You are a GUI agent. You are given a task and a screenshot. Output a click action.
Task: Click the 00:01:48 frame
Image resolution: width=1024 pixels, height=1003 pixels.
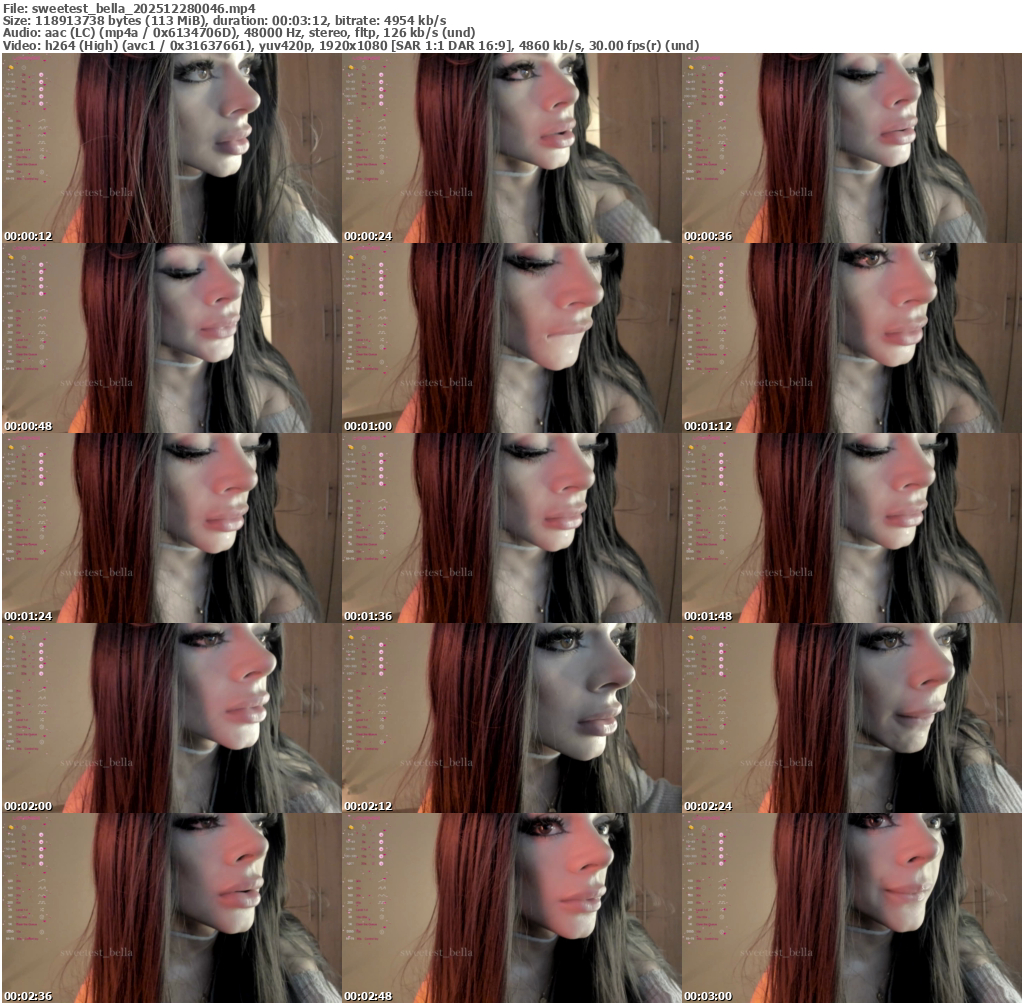[851, 528]
